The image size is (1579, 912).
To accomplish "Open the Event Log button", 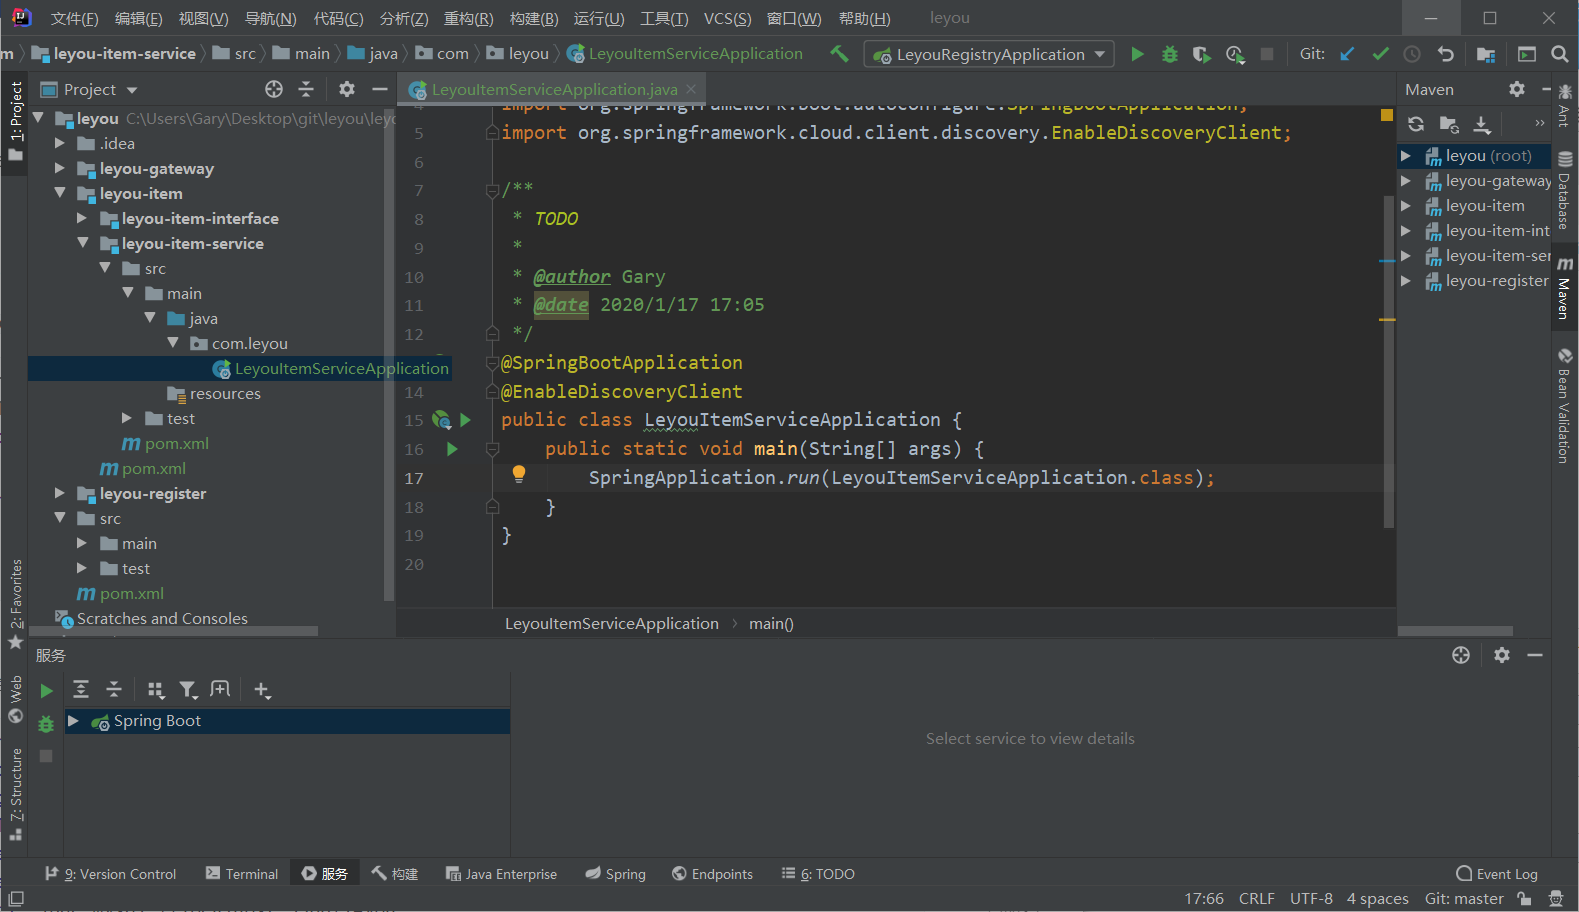I will (x=1497, y=873).
